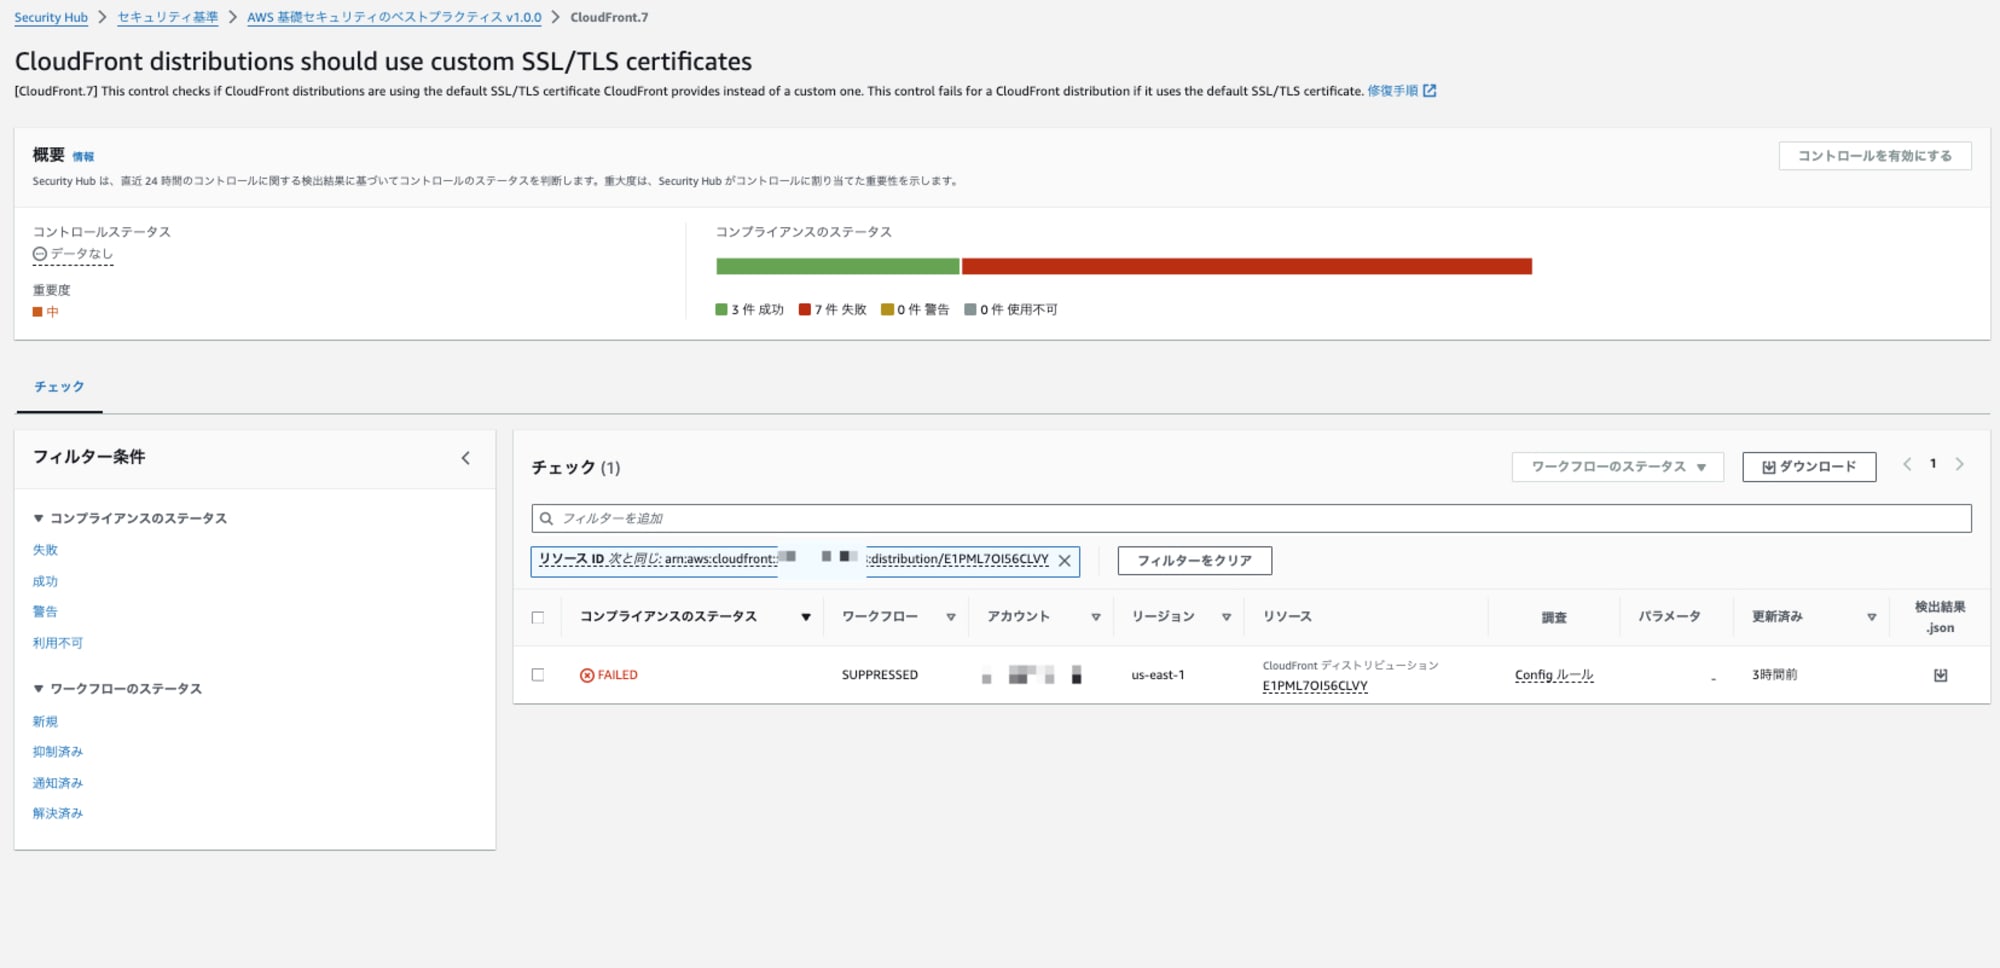
Task: Collapse the ワークフローのステータス filter section
Action: pyautogui.click(x=117, y=689)
